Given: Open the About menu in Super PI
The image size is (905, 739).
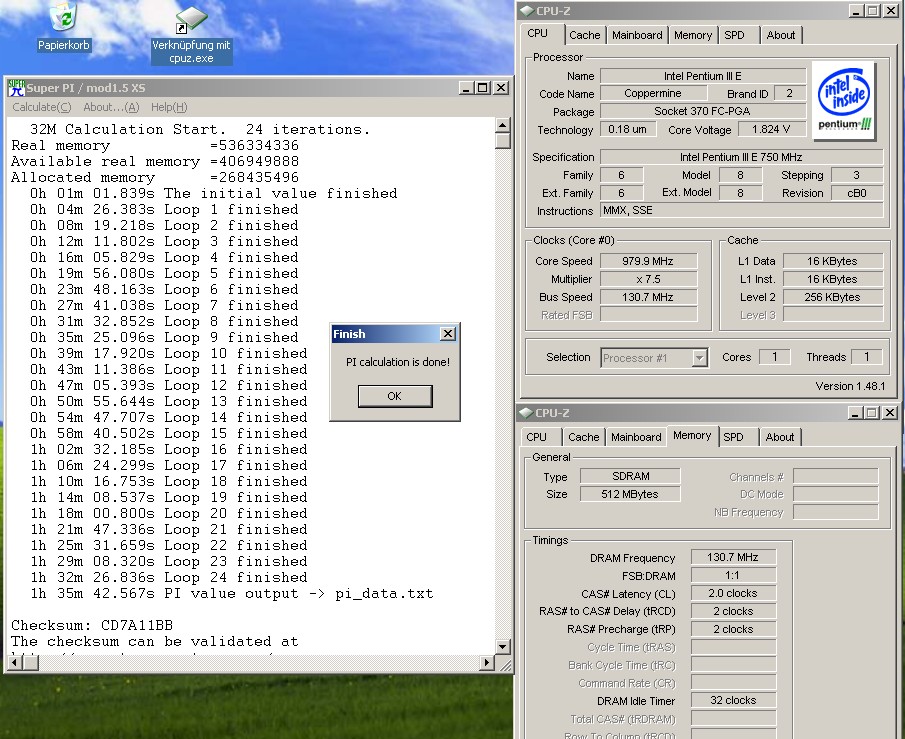Looking at the screenshot, I should pos(111,107).
